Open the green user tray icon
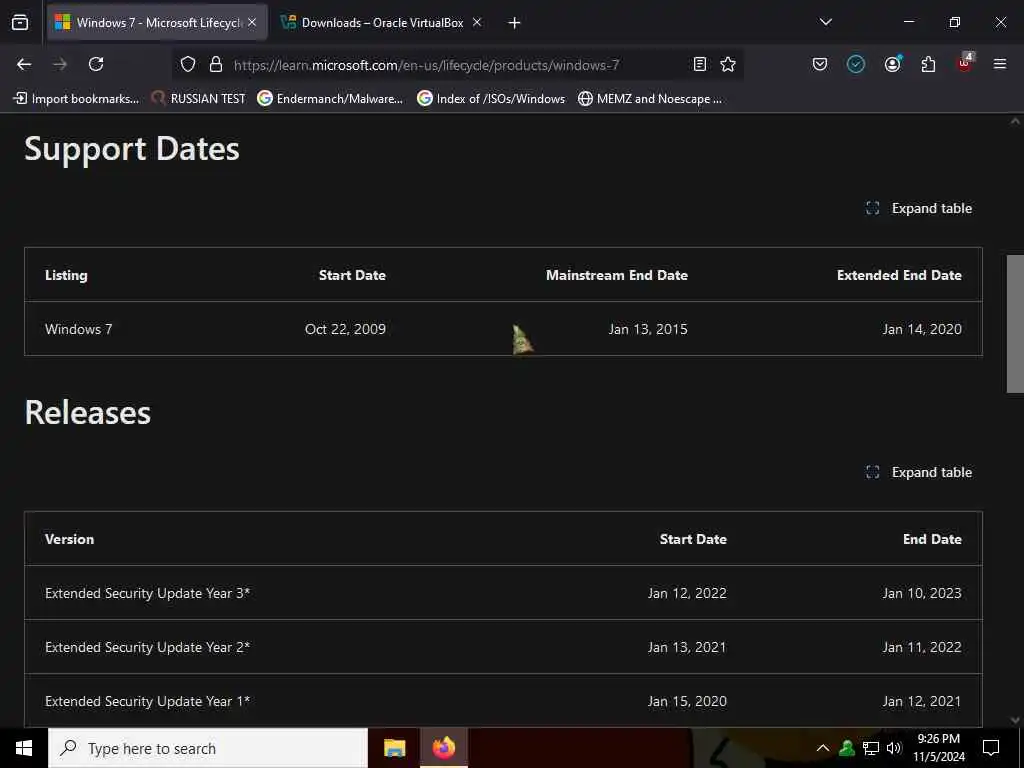Viewport: 1024px width, 768px height. click(x=847, y=748)
